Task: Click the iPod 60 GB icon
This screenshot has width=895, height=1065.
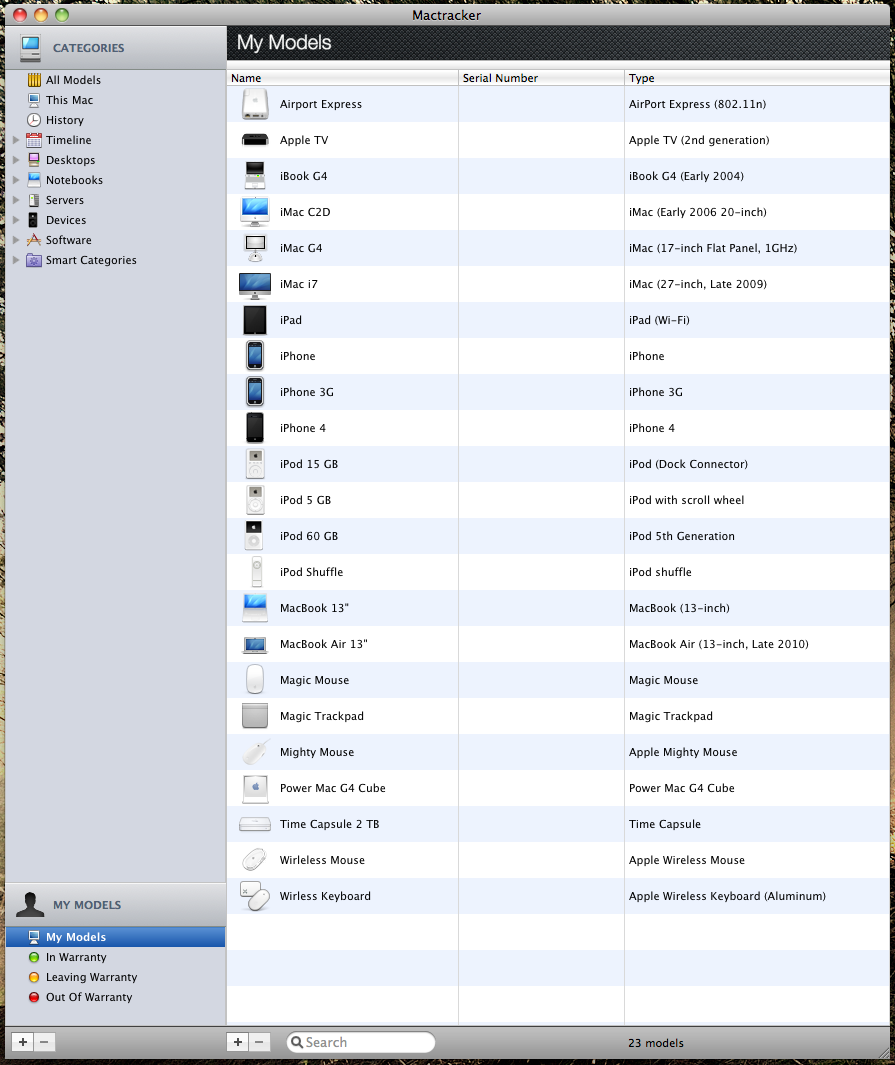Action: click(x=253, y=536)
